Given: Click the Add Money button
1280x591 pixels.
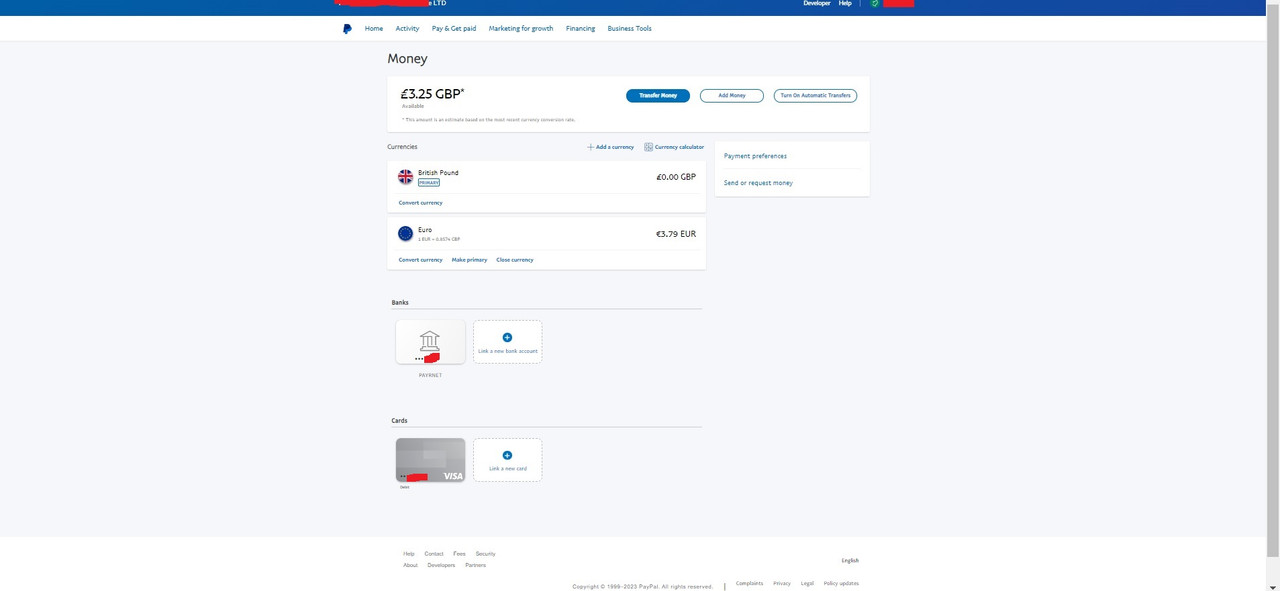Looking at the screenshot, I should (731, 96).
